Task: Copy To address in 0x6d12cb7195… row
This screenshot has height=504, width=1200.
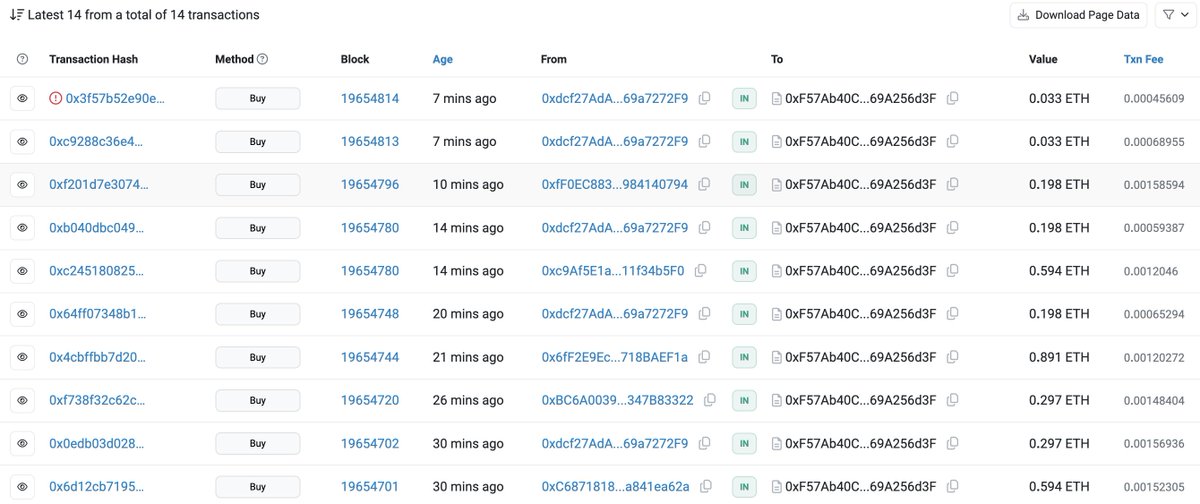Action: 953,486
